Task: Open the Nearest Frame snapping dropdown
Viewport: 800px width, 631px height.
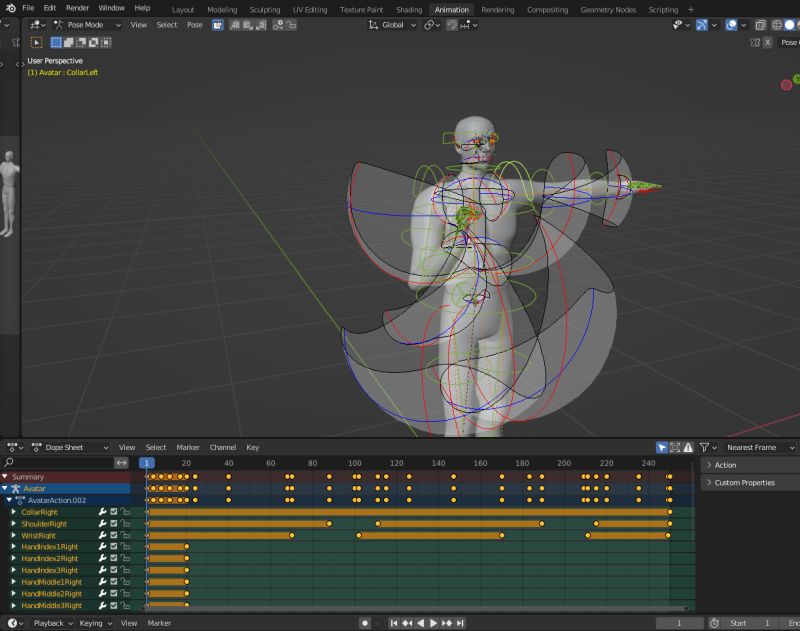Action: coord(752,448)
